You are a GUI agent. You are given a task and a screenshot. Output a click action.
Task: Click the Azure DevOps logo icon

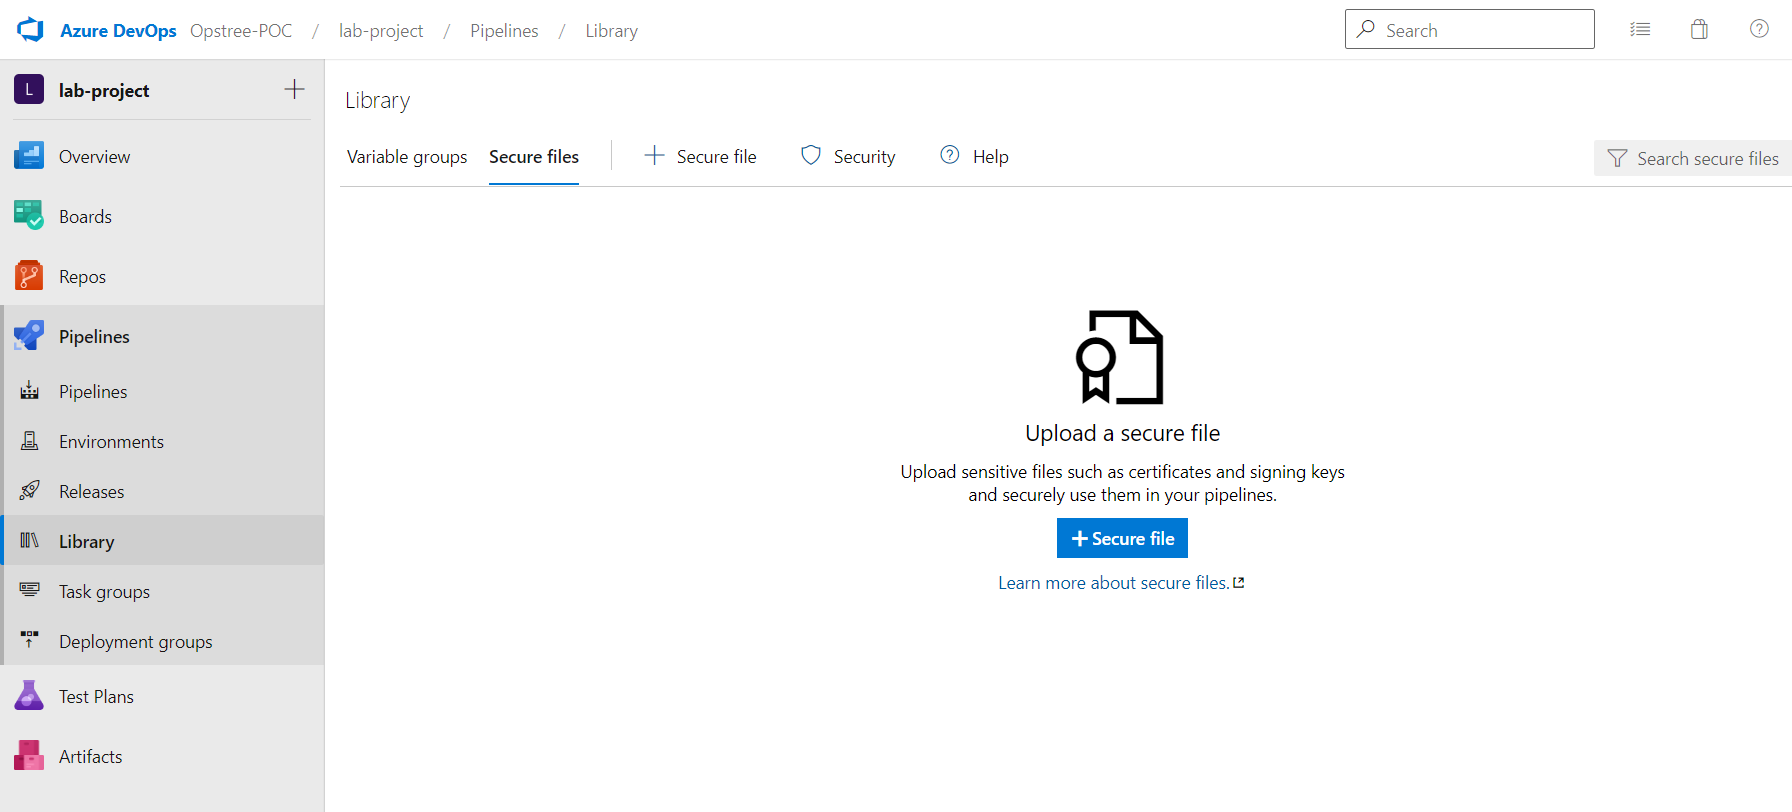[x=30, y=30]
